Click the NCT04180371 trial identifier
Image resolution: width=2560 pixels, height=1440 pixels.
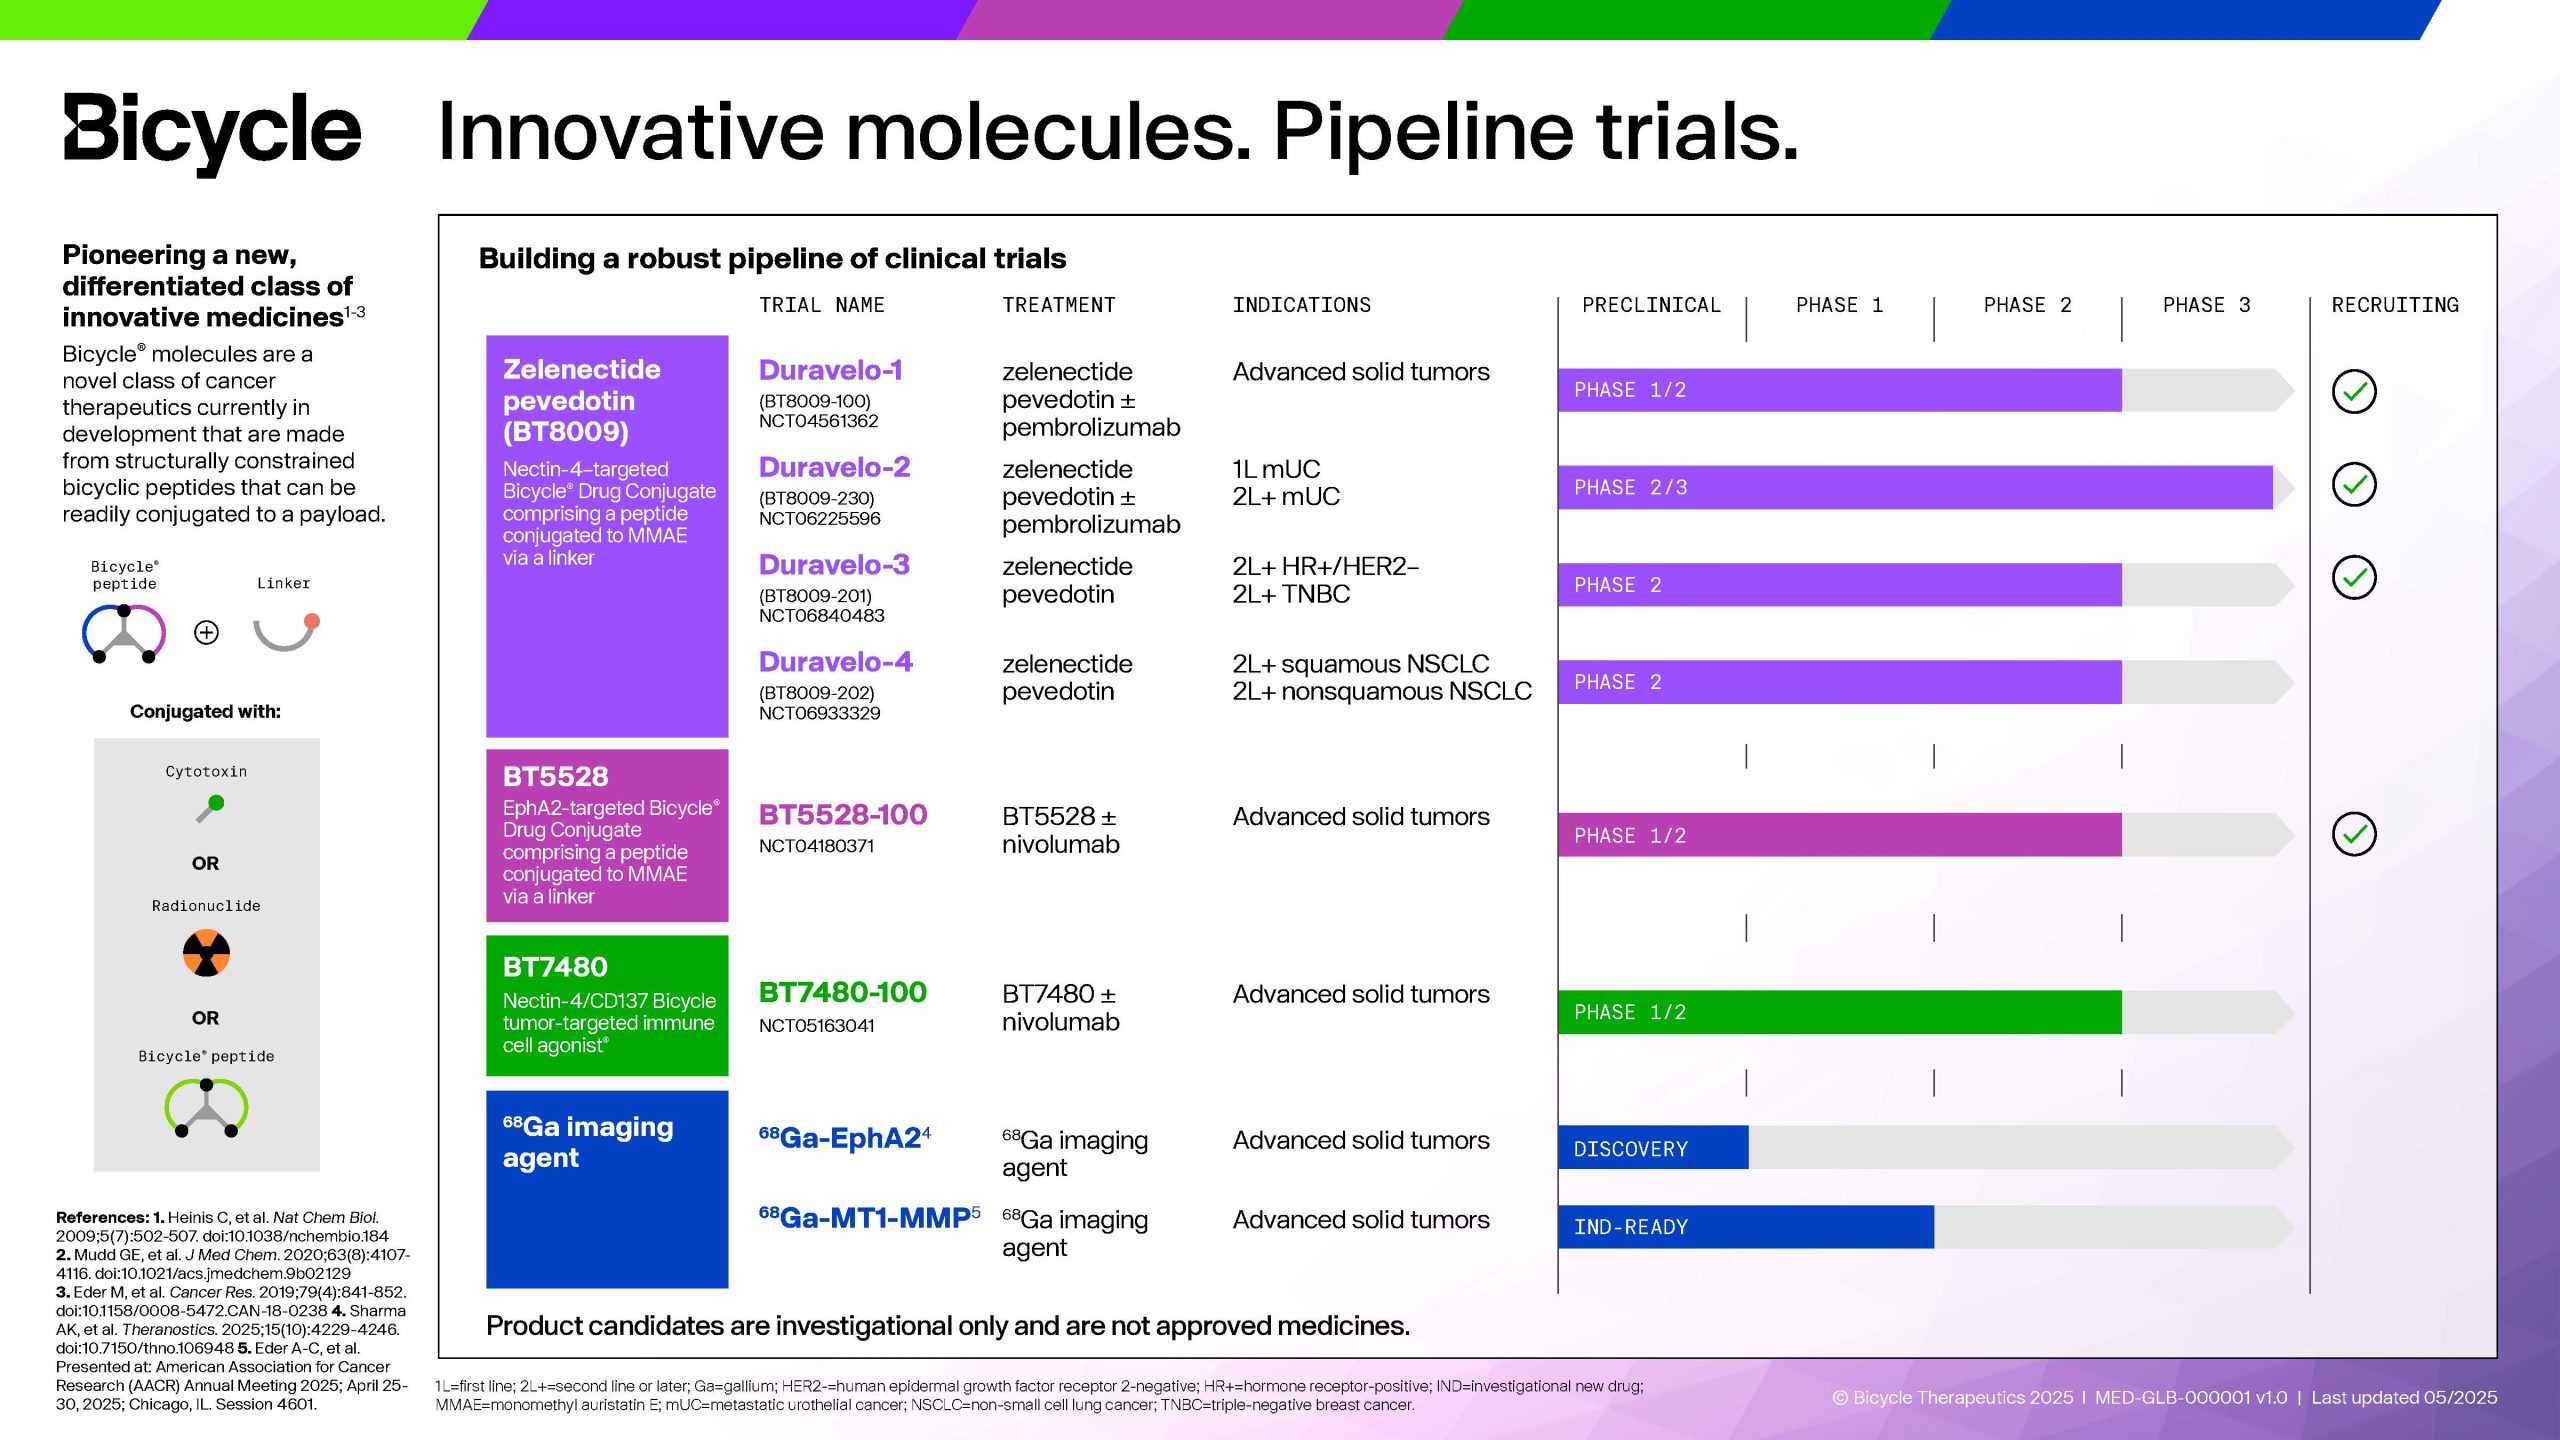[816, 846]
